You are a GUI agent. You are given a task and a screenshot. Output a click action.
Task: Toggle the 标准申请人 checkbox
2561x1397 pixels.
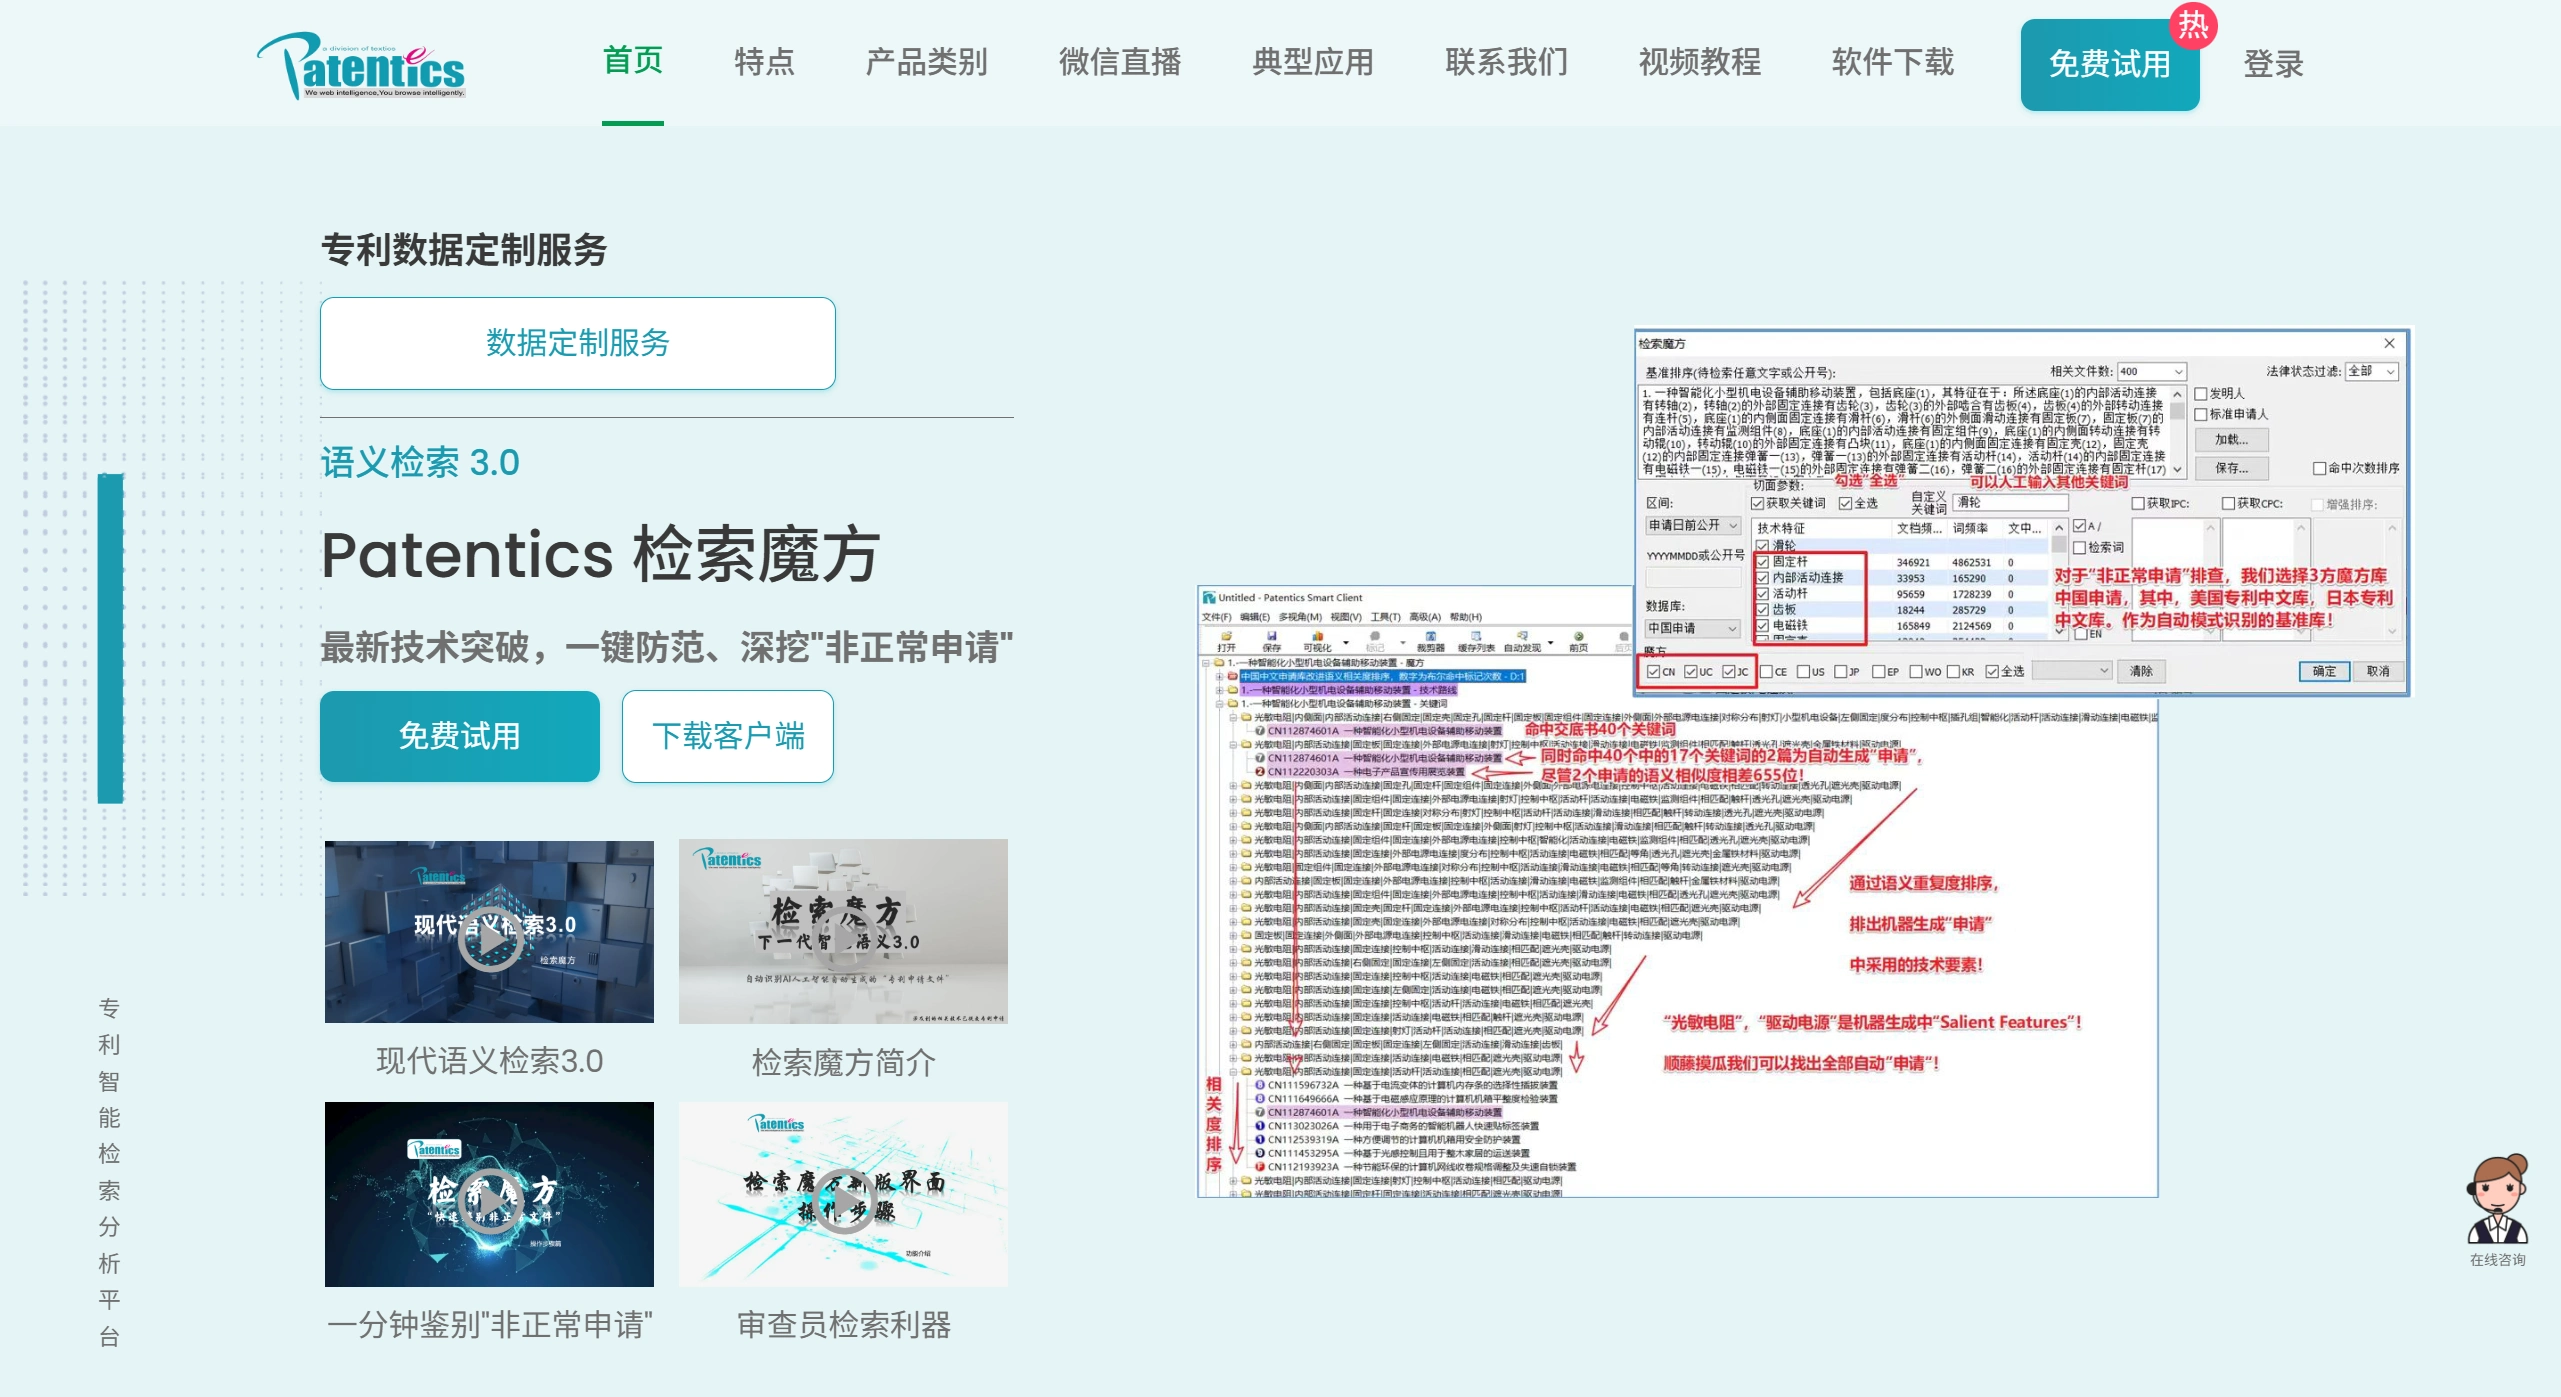[2200, 414]
